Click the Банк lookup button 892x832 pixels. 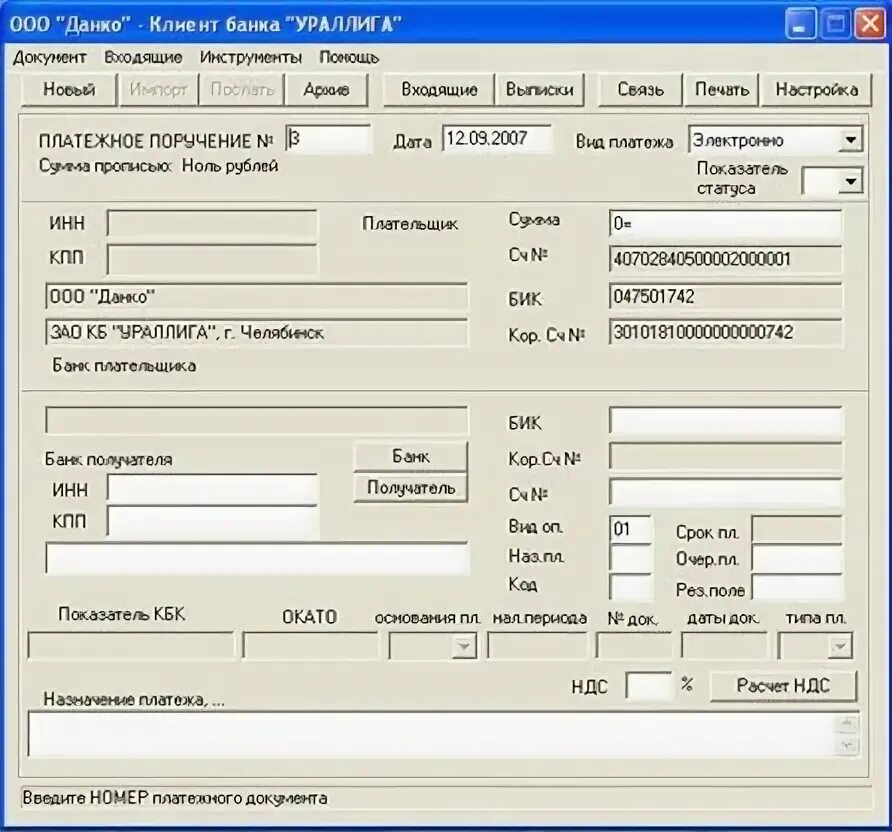click(x=410, y=457)
